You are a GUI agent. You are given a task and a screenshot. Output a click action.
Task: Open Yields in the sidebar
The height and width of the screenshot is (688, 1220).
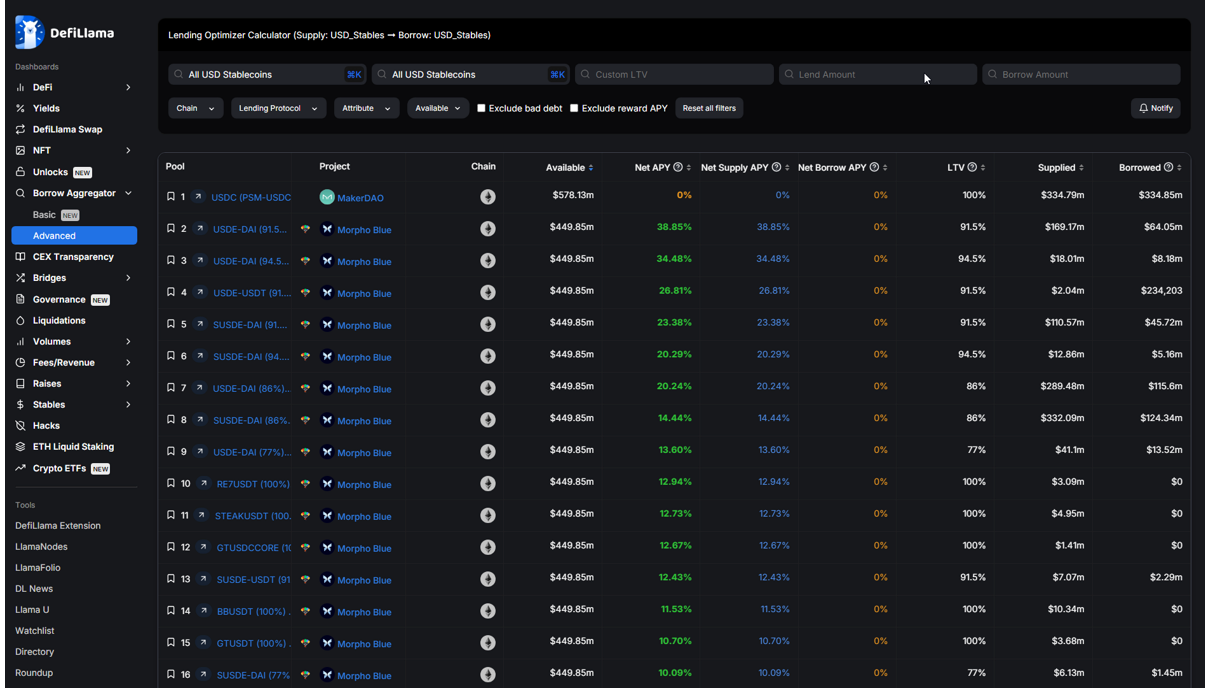pyautogui.click(x=46, y=108)
